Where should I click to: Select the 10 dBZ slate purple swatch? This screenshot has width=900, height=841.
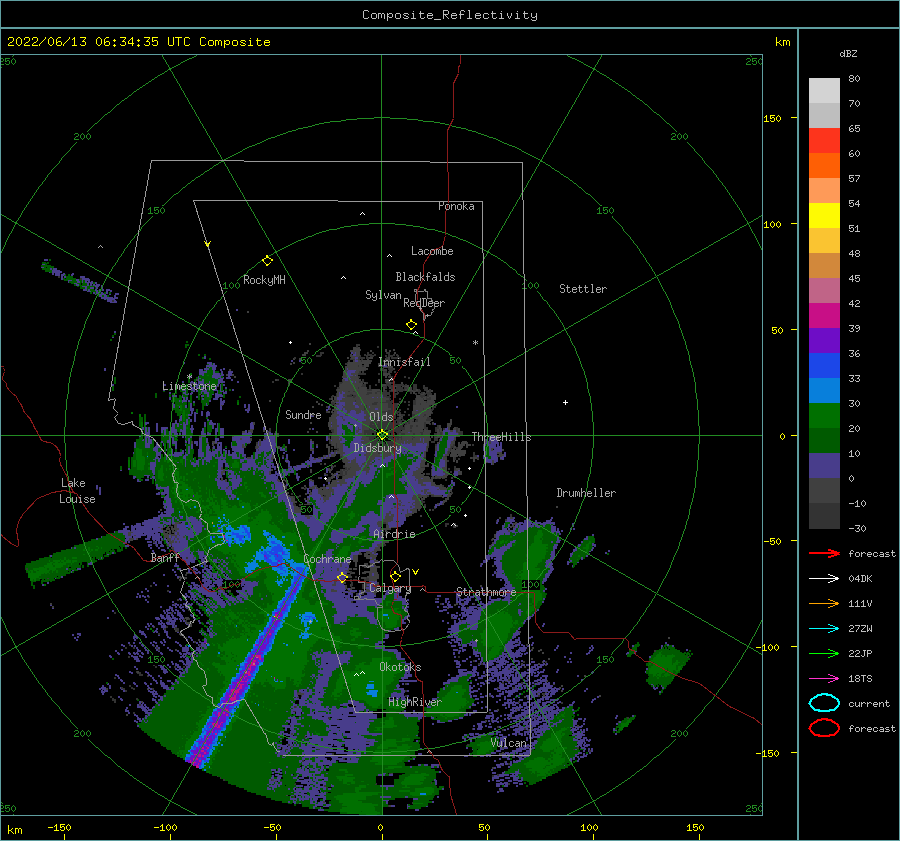click(824, 465)
